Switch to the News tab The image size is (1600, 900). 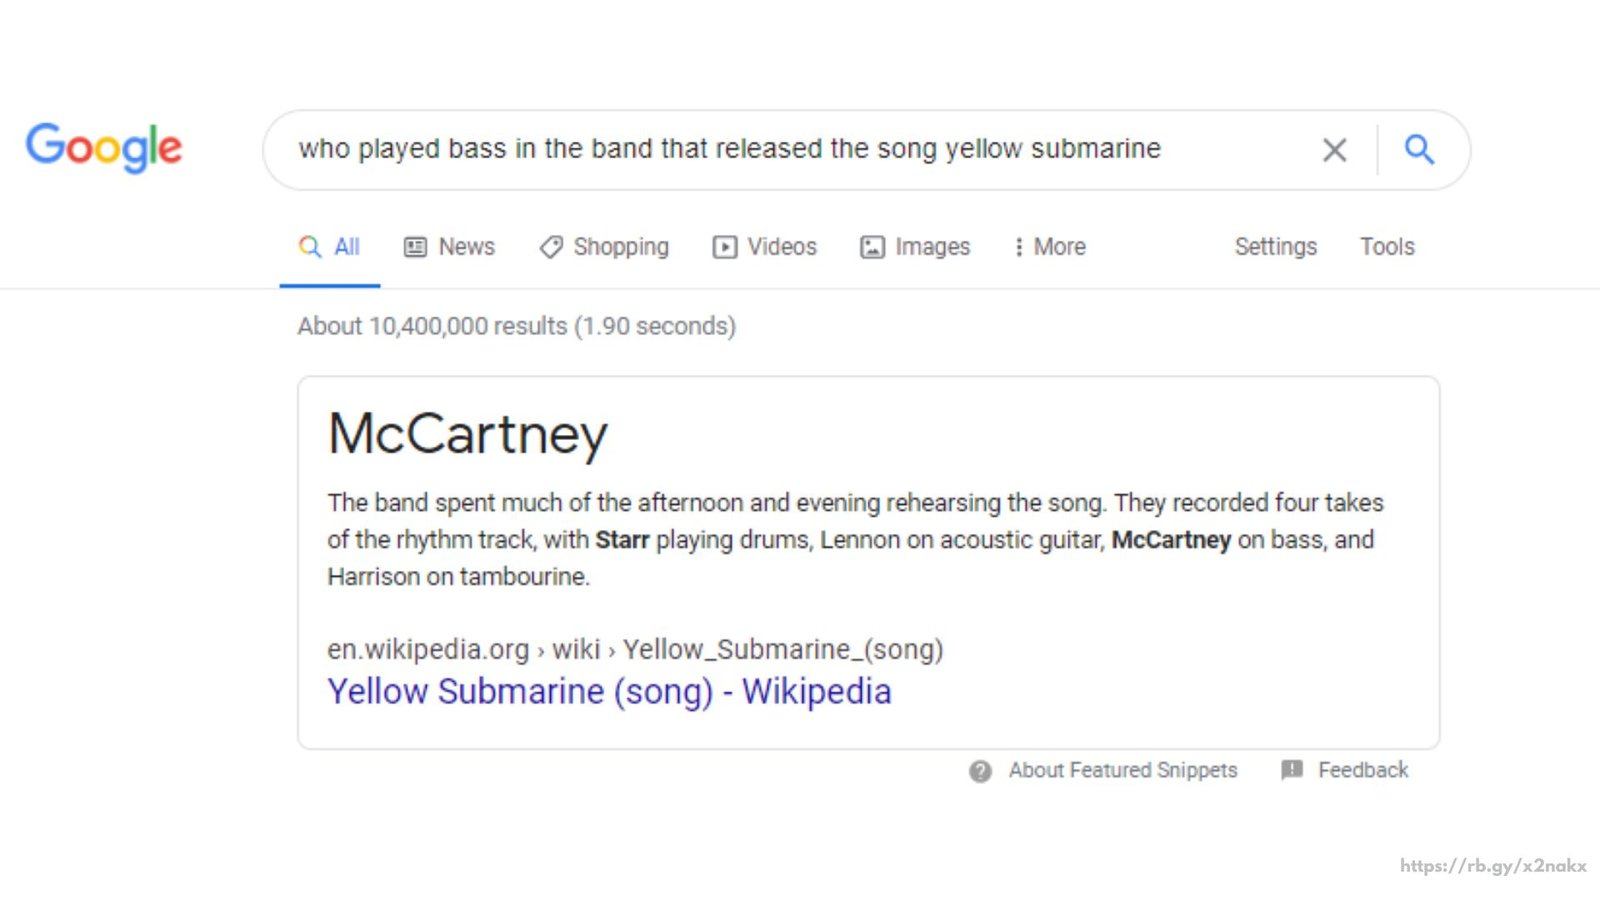point(449,247)
